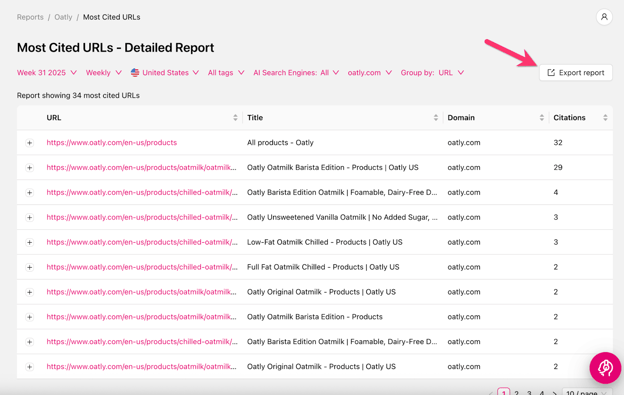Go to Oatly breadcrumb

pos(63,17)
